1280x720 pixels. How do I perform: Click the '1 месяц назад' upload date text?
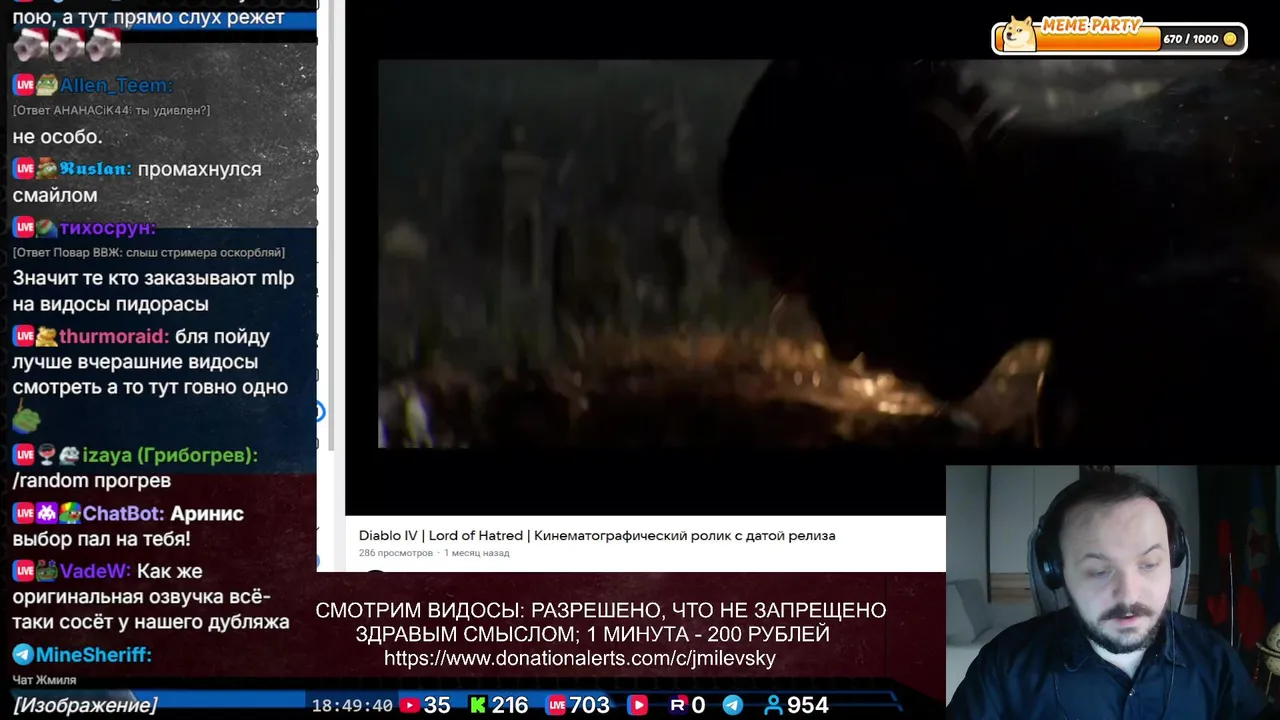coord(476,553)
